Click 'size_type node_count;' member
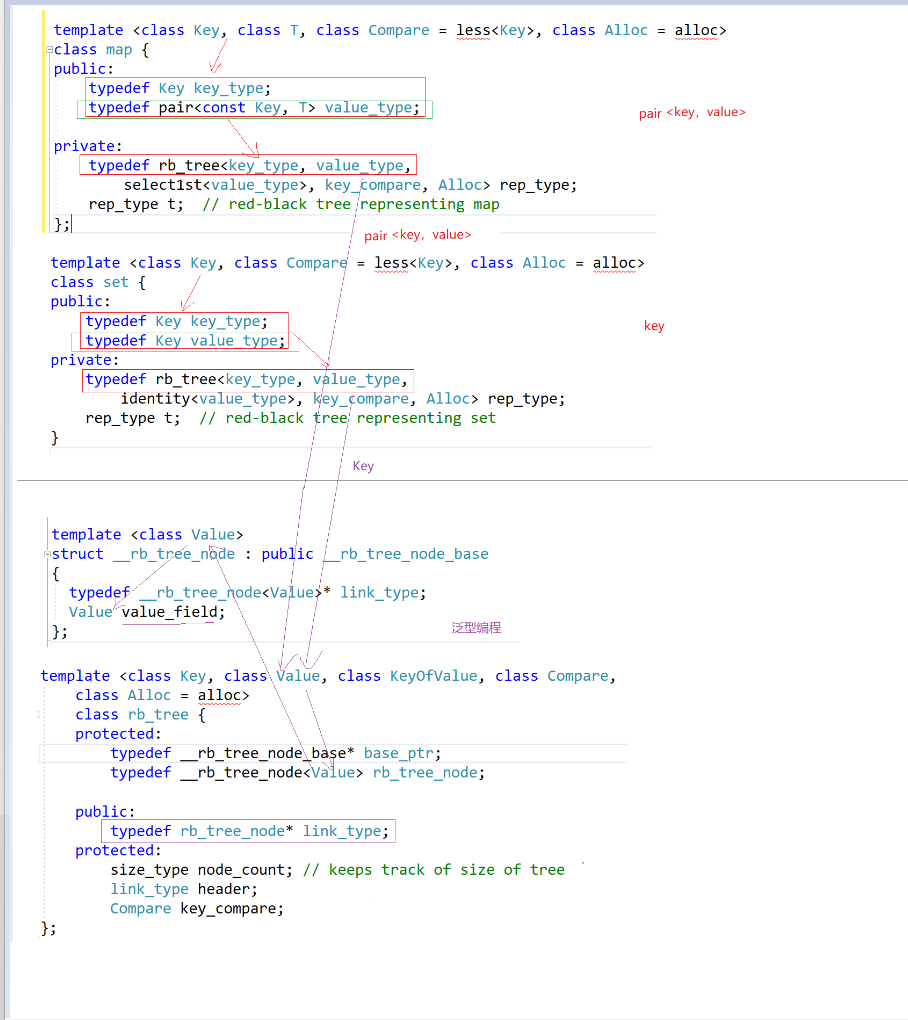Viewport: 908px width, 1020px height. [x=202, y=870]
